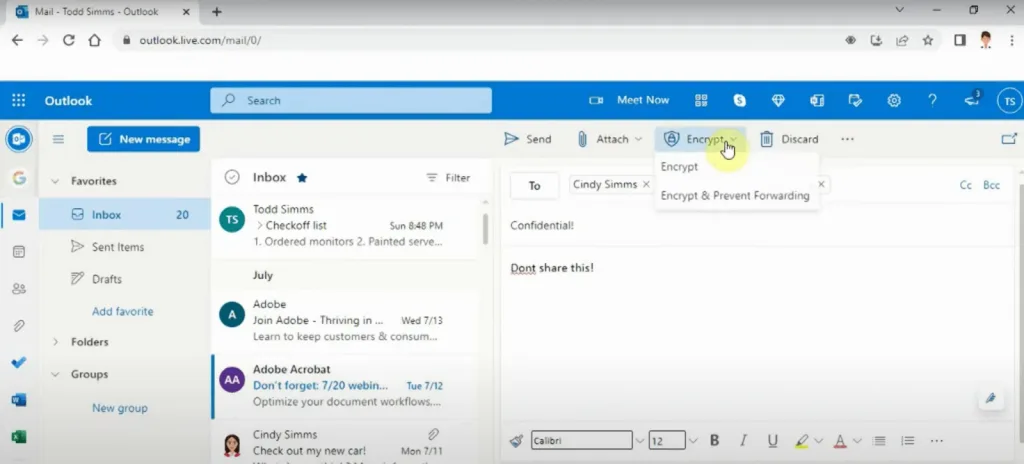Click the Add favorite link
The image size is (1024, 464).
(x=122, y=311)
